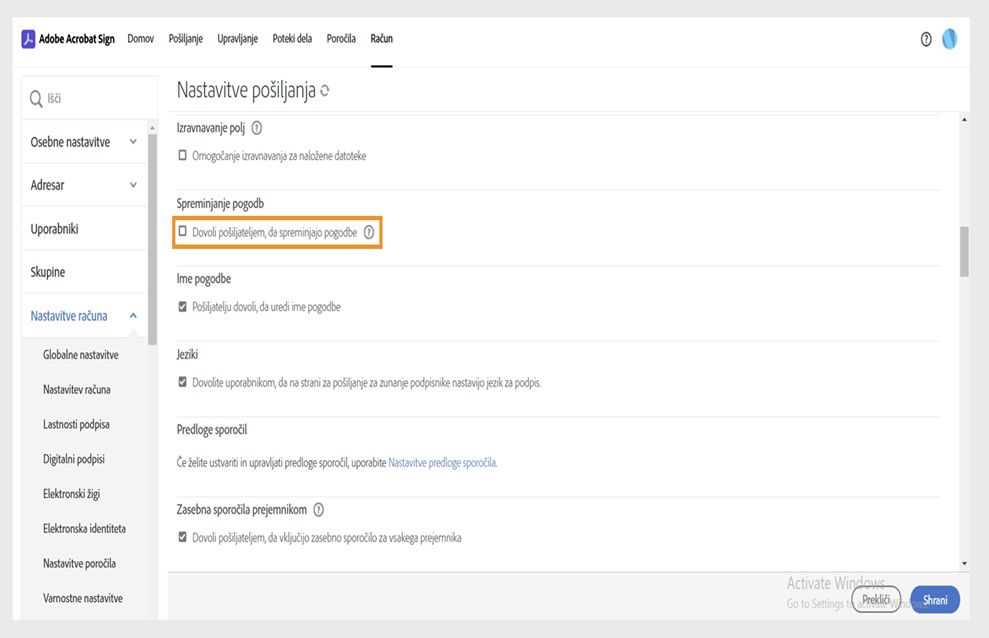This screenshot has width=989, height=638.
Task: Collapse the Nastavitve računa section
Action: point(133,316)
